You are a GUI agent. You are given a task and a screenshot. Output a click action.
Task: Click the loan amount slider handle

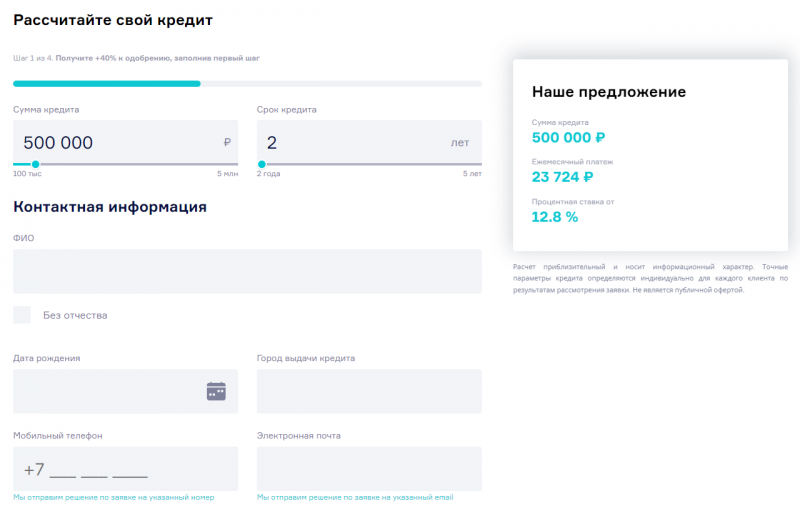35,164
